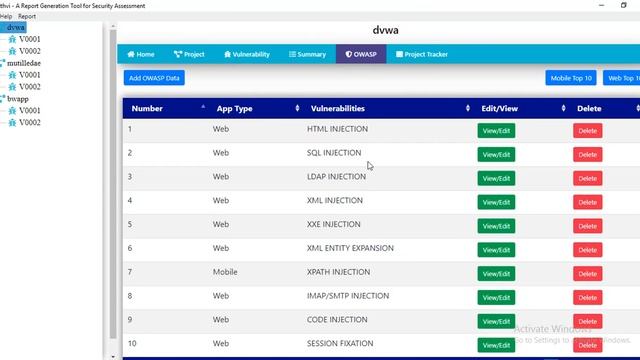Select mutilledae project in the tree

24,63
